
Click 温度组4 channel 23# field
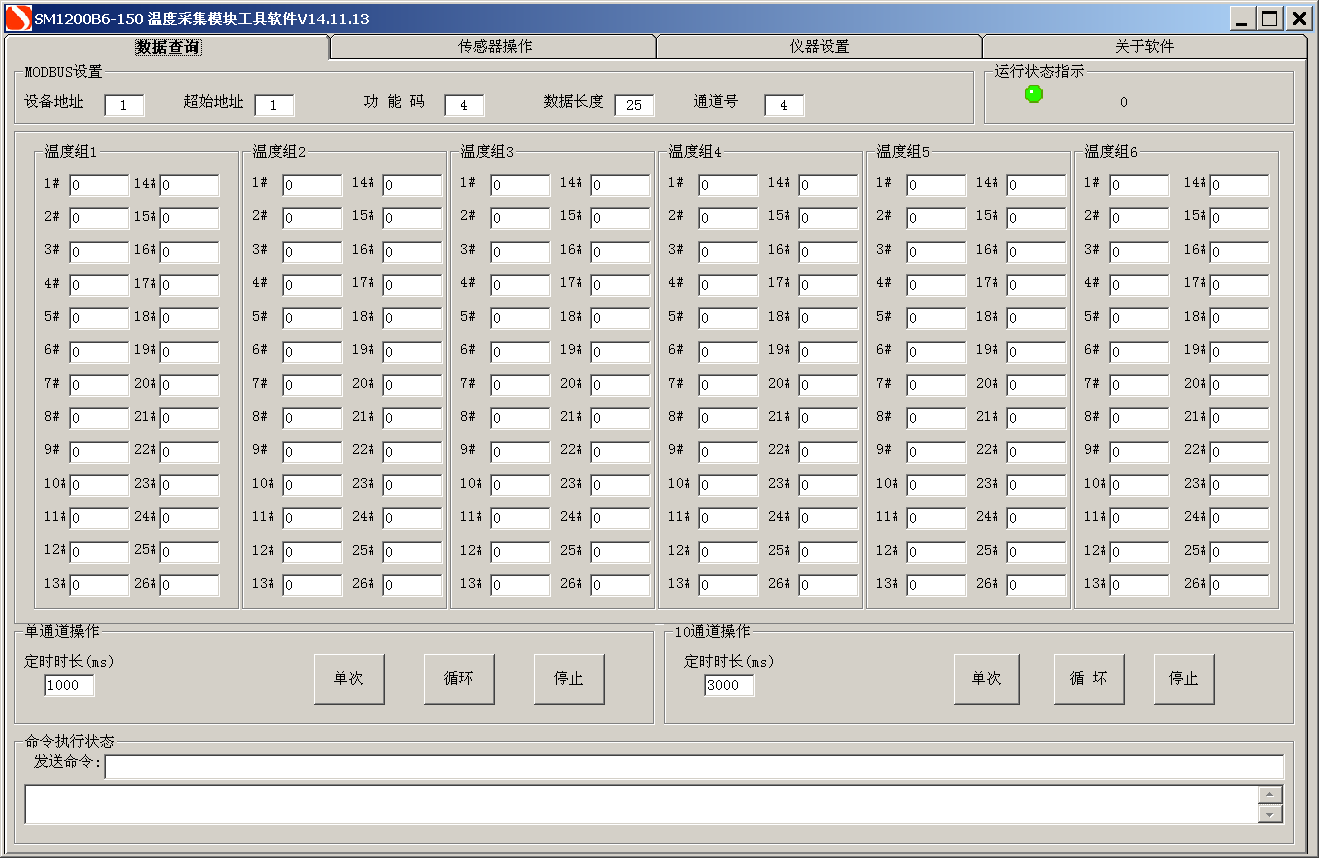click(828, 485)
